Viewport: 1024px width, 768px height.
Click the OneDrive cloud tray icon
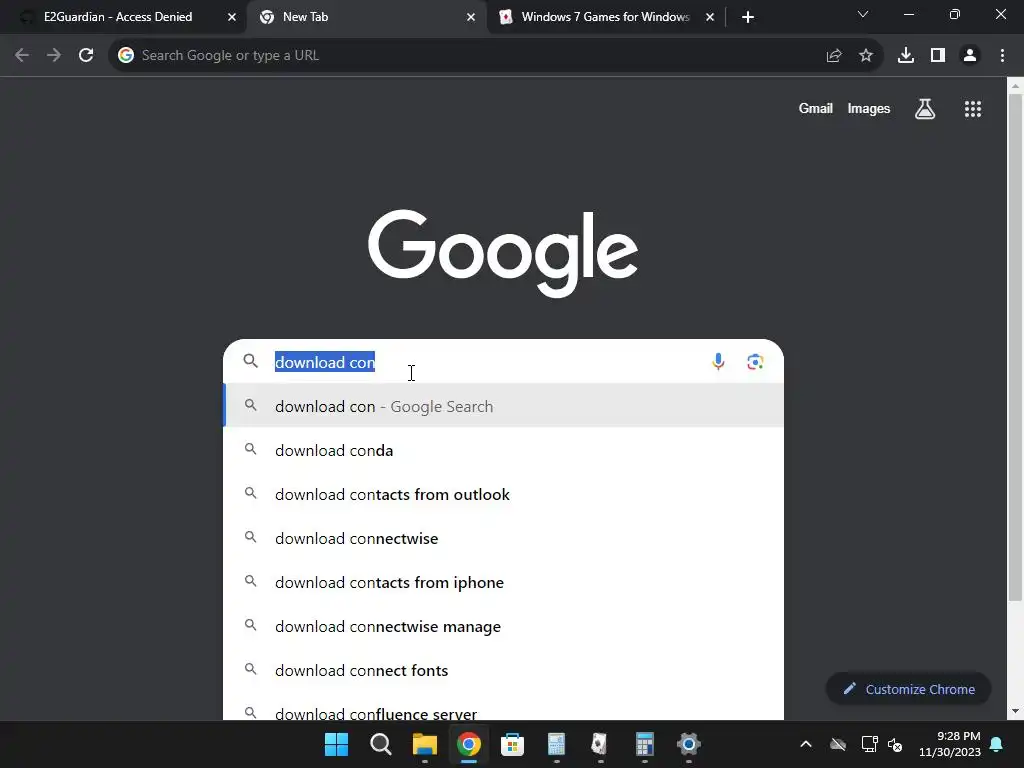click(x=838, y=744)
